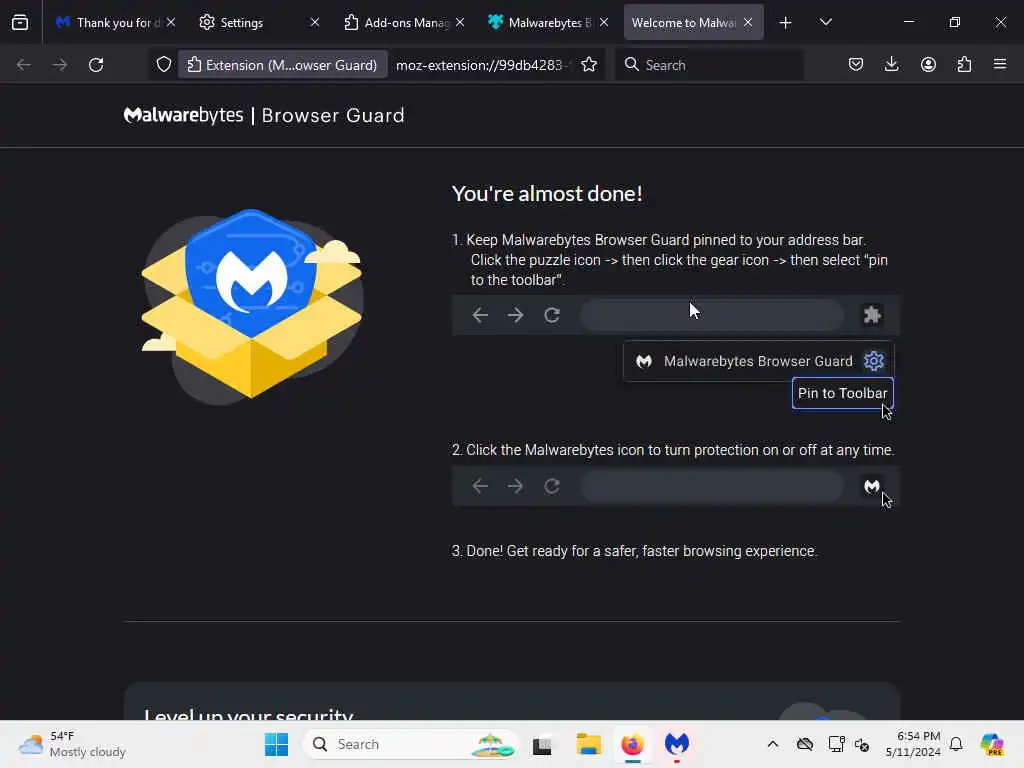Click the muted volume tray icon
The image size is (1024, 768).
click(862, 744)
